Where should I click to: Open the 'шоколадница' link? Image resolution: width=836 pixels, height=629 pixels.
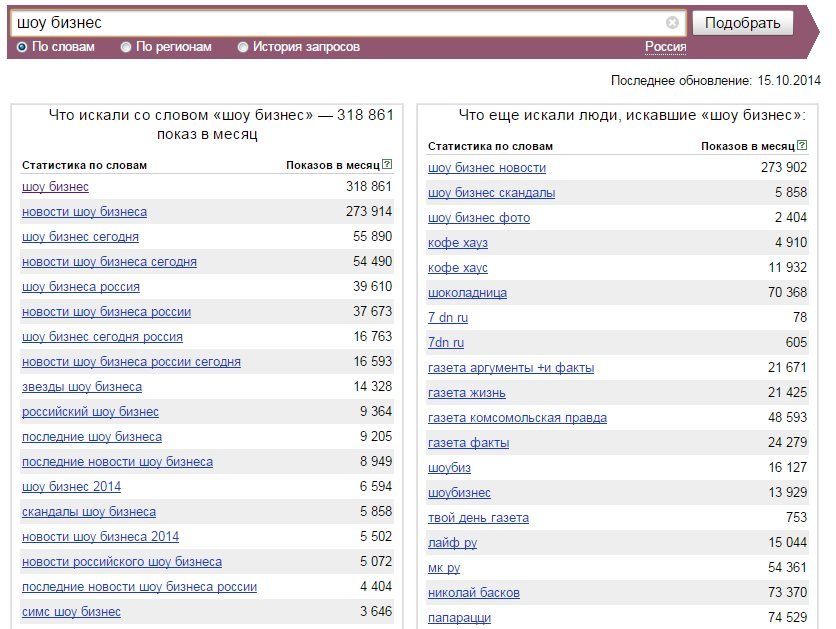click(468, 293)
